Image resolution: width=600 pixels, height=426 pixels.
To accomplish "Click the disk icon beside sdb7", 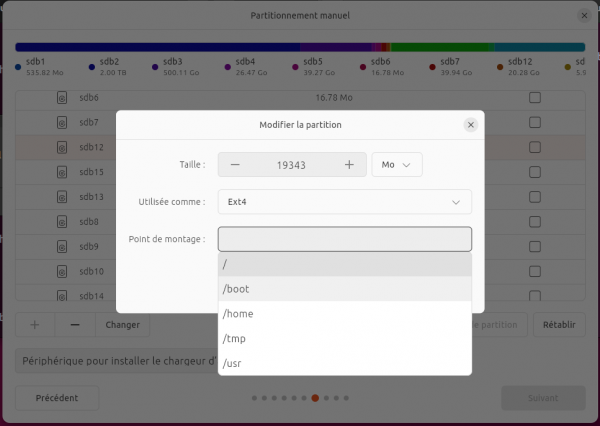I will pyautogui.click(x=62, y=123).
